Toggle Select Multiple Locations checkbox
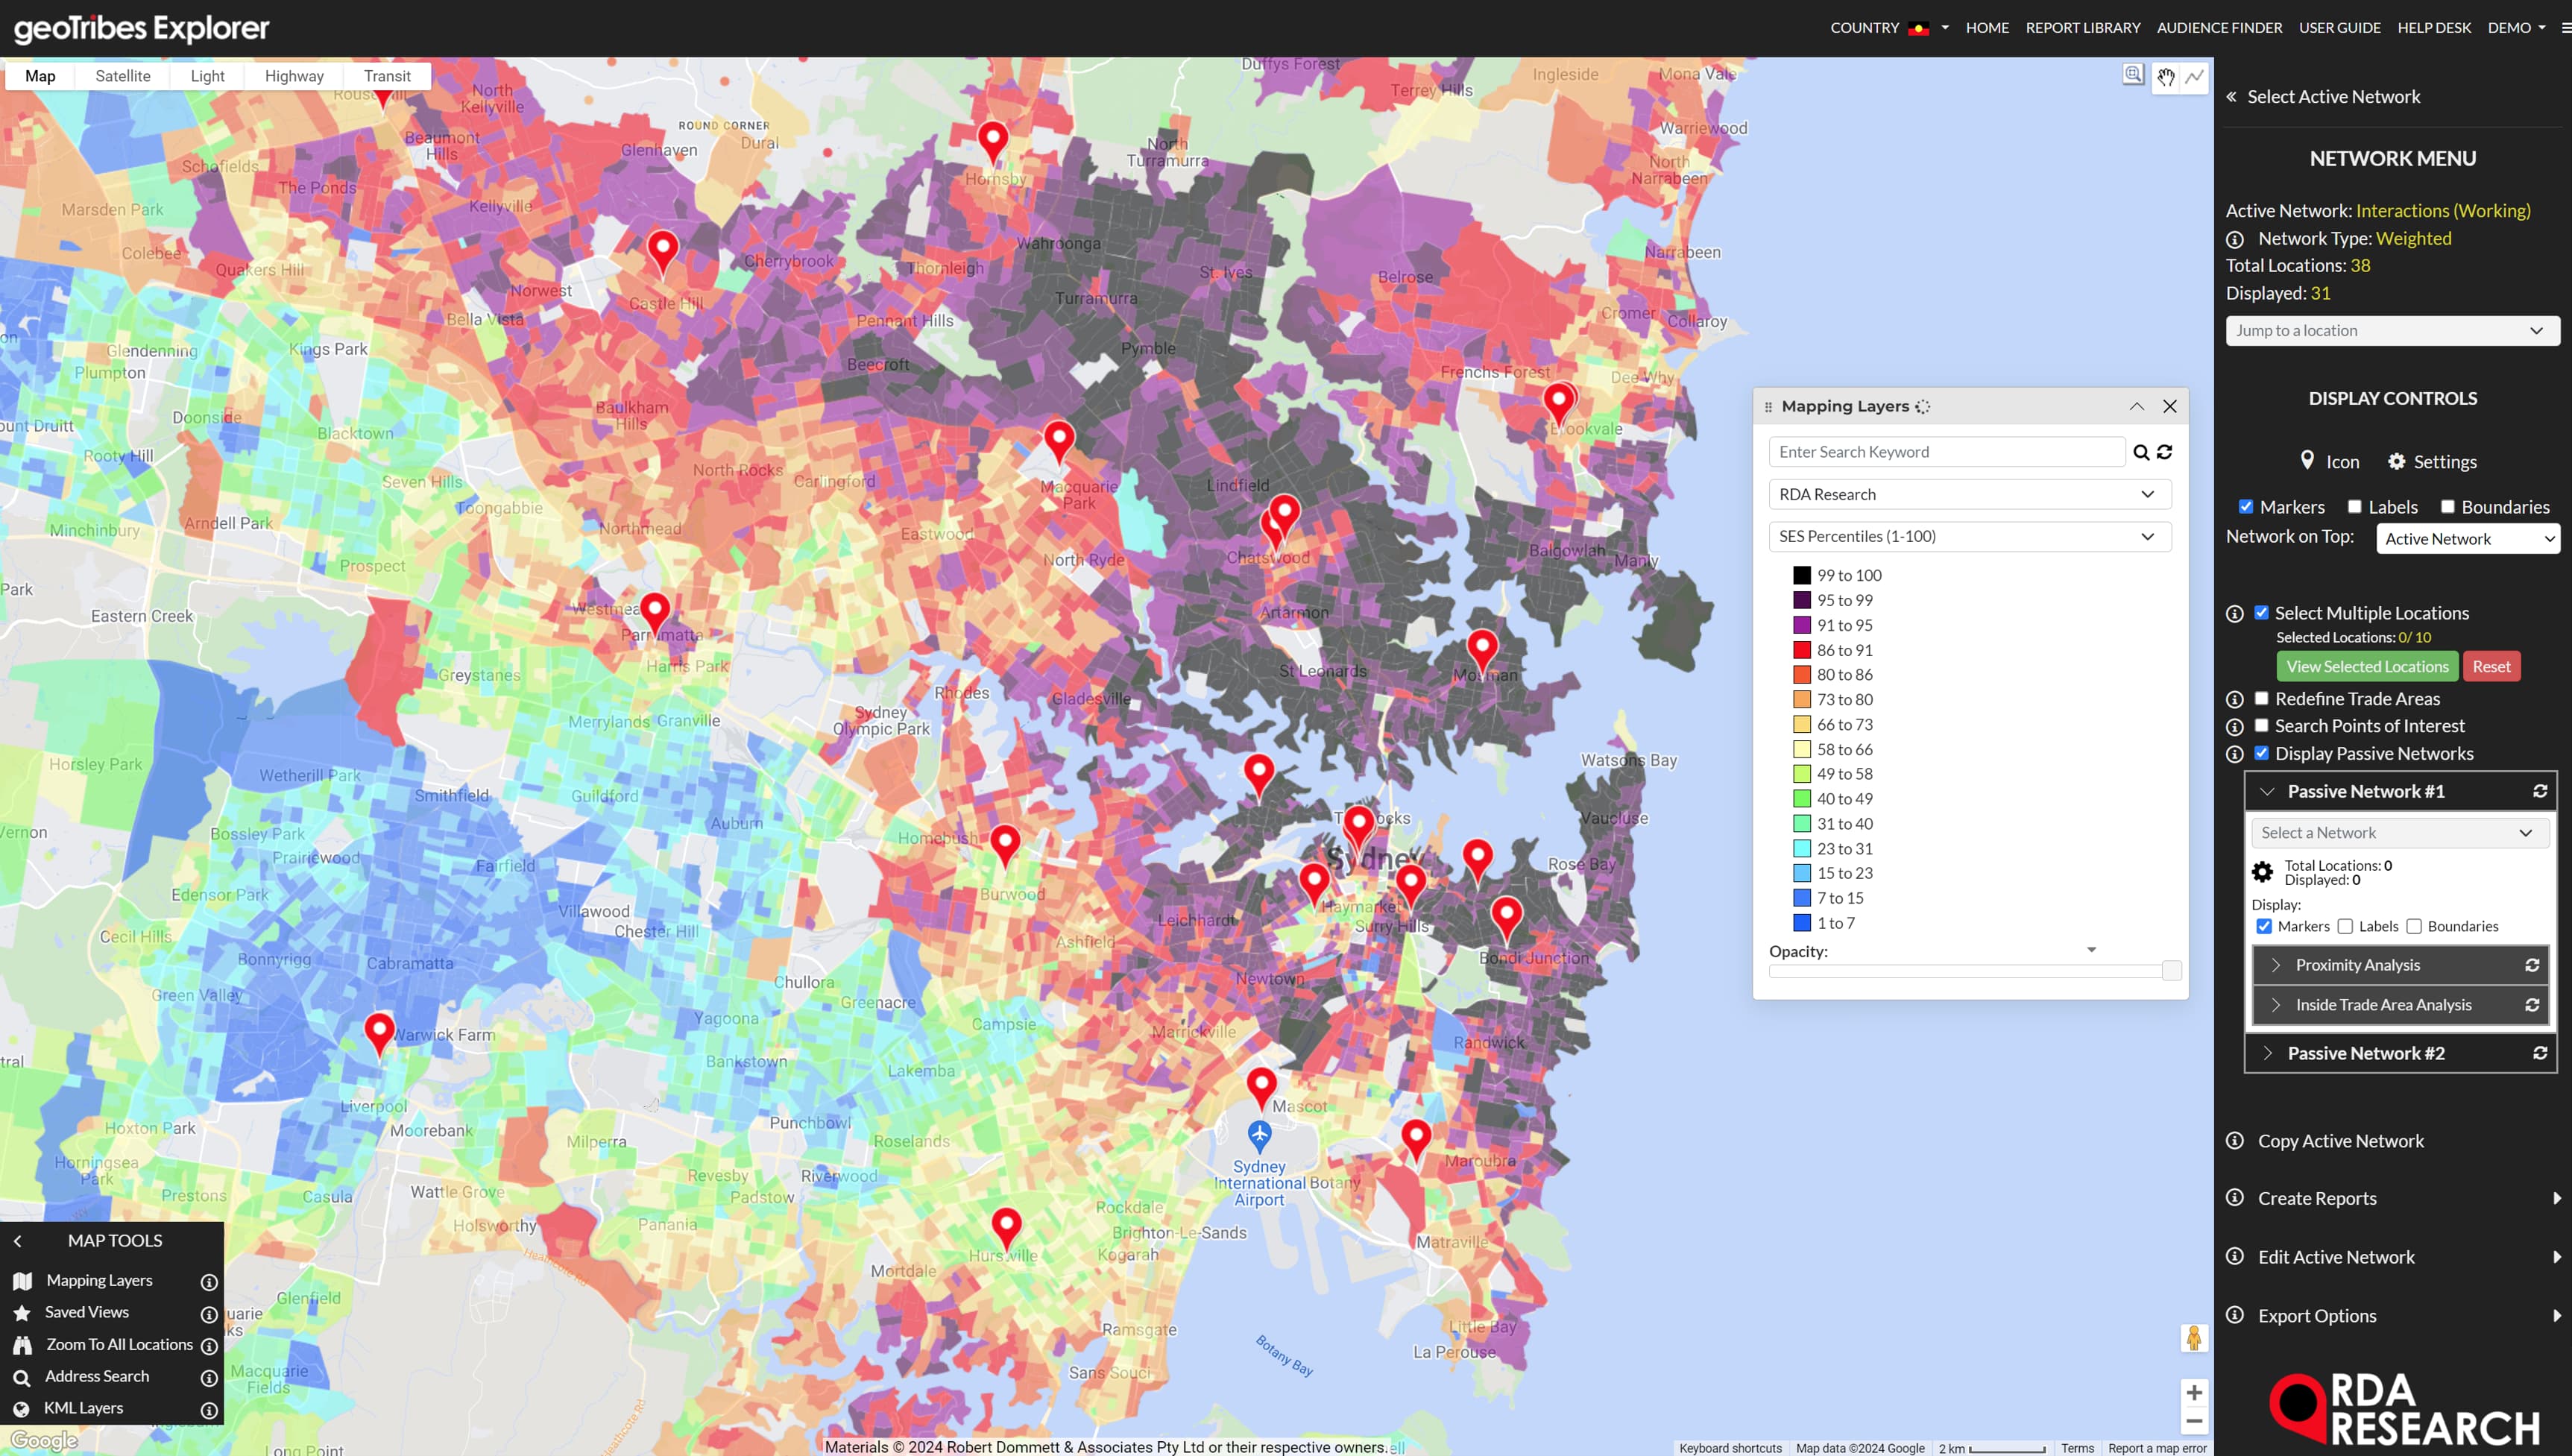This screenshot has height=1456, width=2572. [2262, 612]
